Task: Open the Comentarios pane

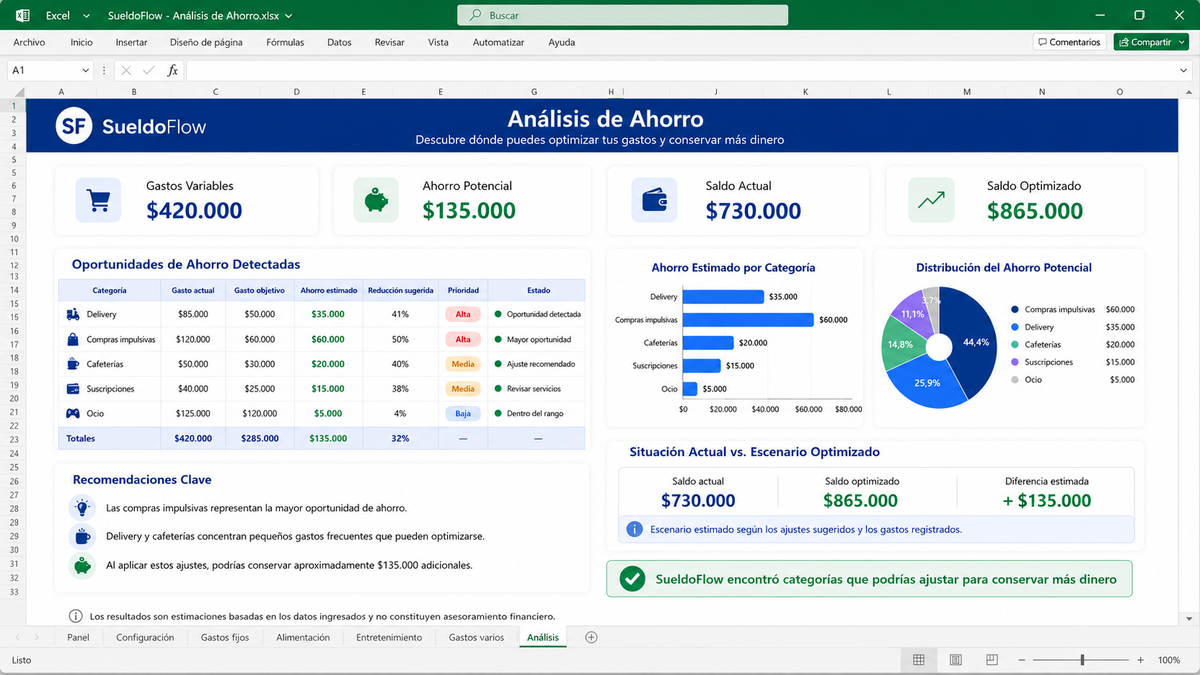Action: point(1069,42)
